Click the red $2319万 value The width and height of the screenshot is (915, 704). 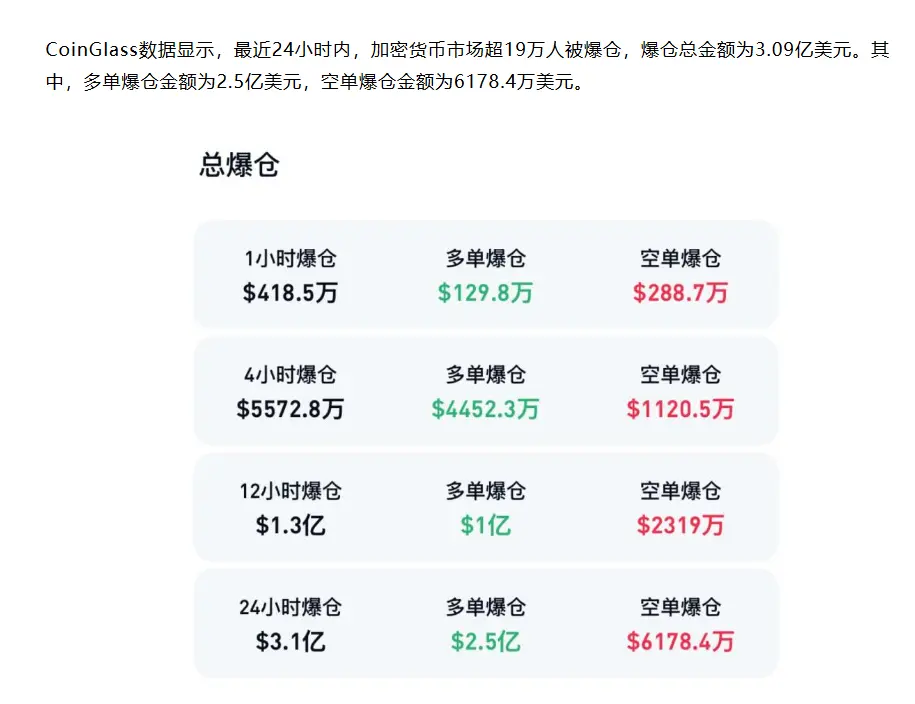(x=680, y=525)
